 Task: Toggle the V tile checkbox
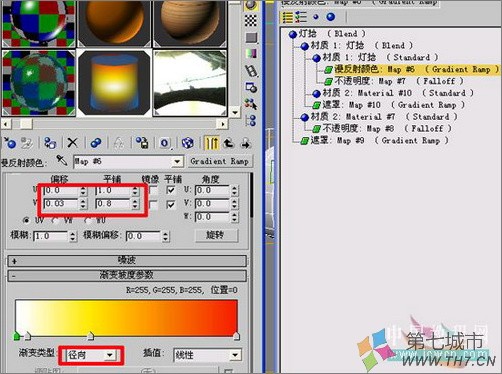(171, 204)
